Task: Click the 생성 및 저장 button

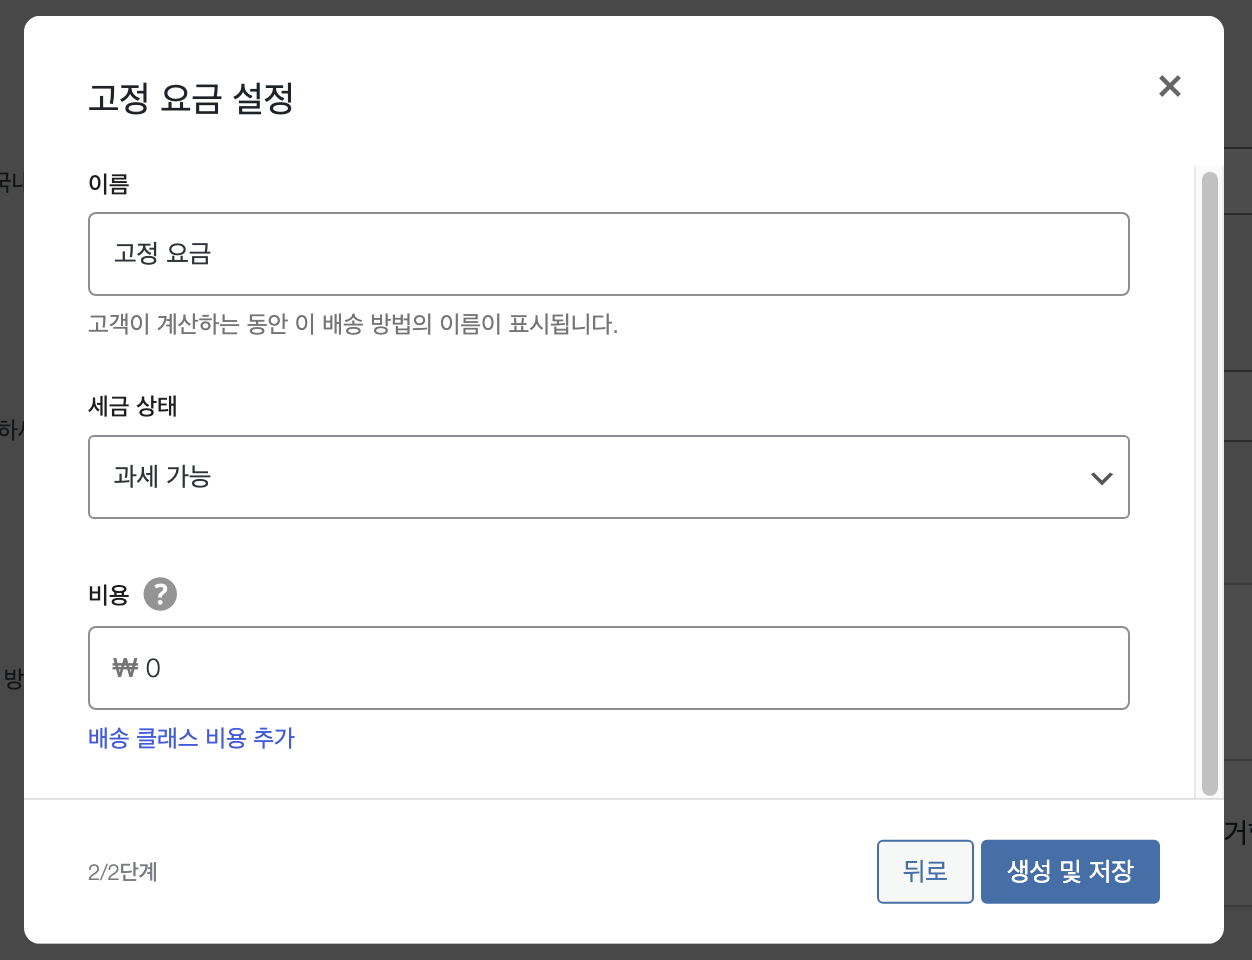Action: [x=1070, y=872]
